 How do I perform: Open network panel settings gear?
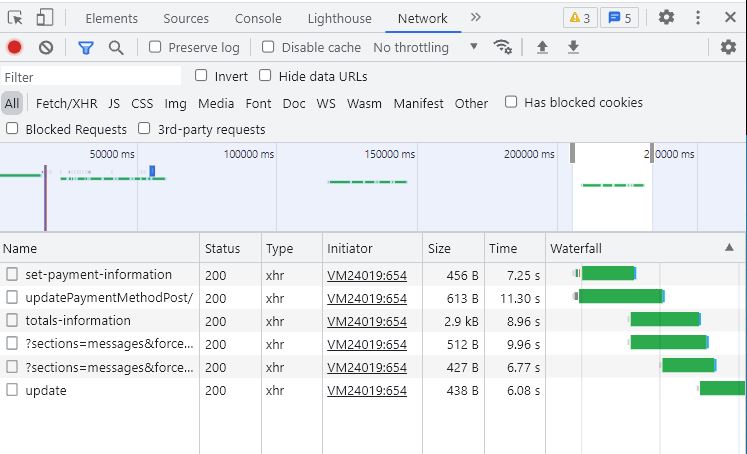pyautogui.click(x=728, y=47)
